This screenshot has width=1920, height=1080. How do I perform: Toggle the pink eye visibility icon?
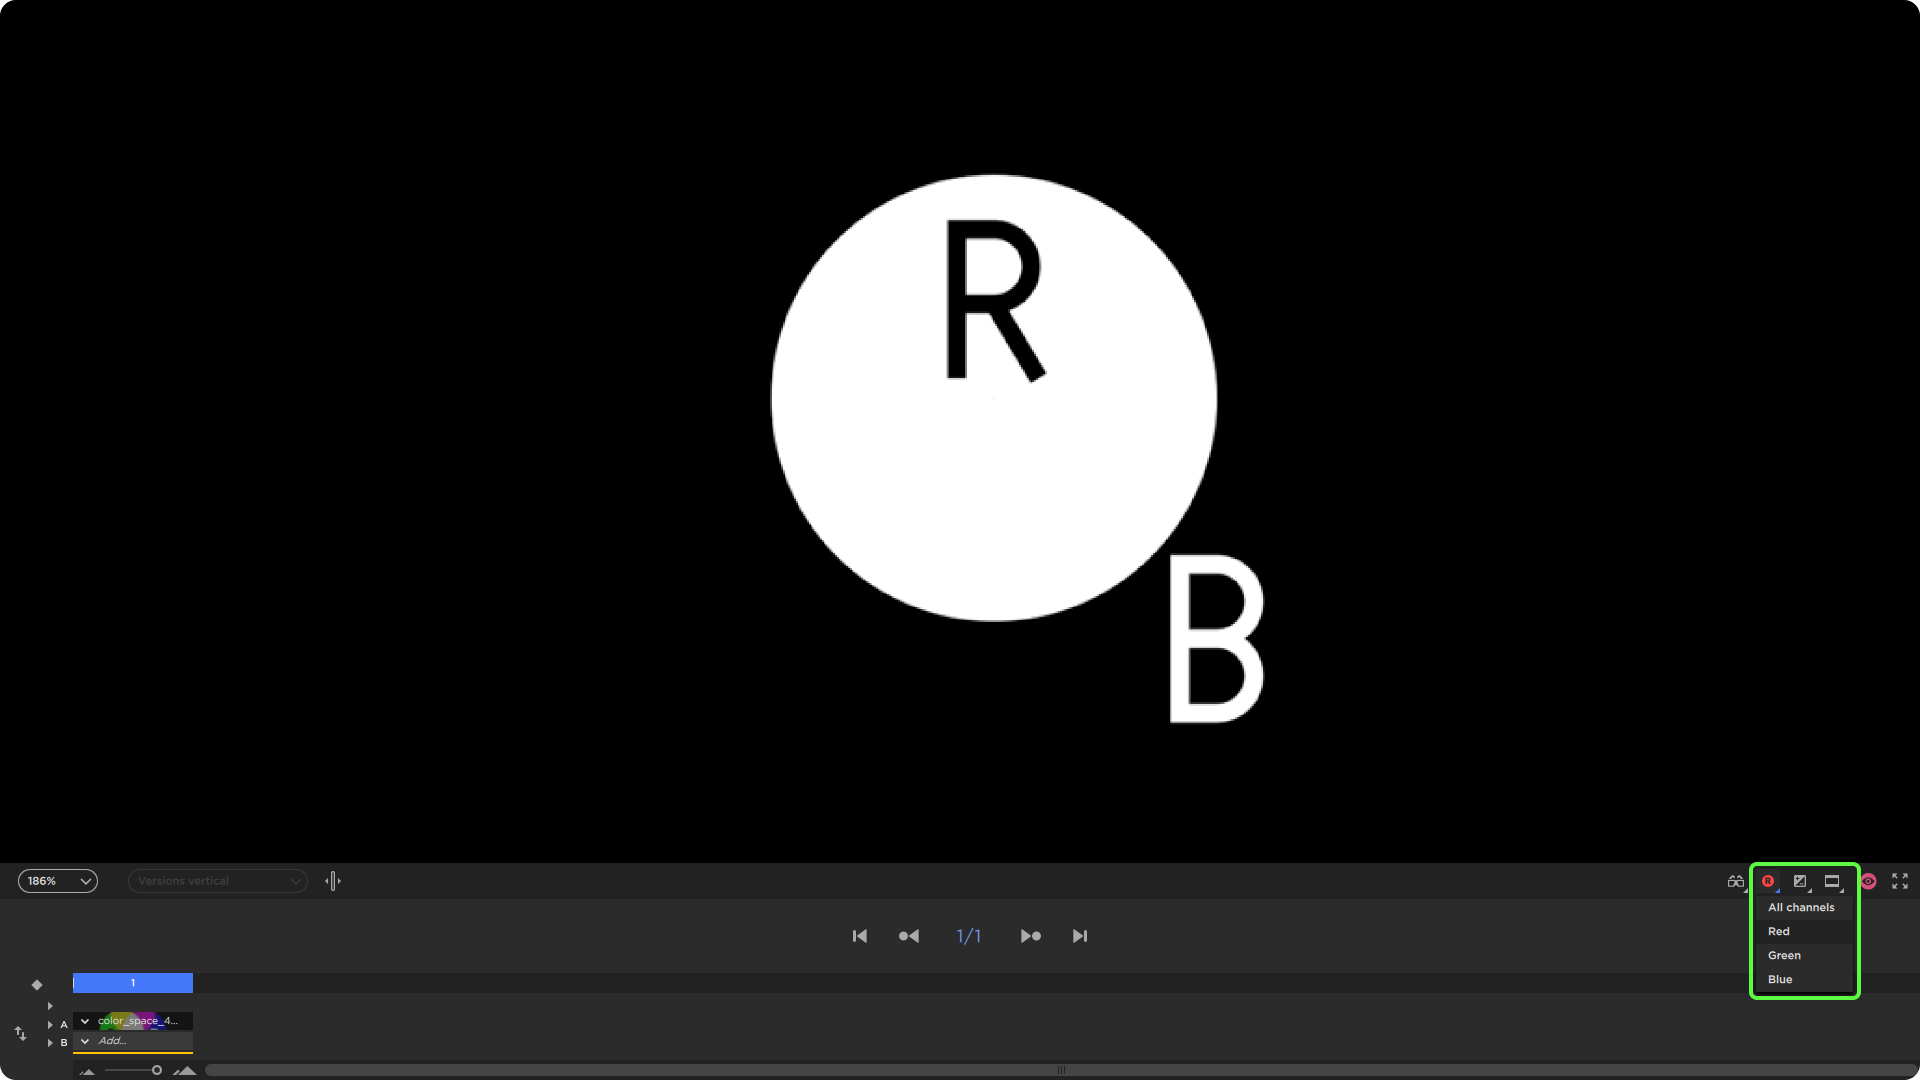pyautogui.click(x=1868, y=881)
